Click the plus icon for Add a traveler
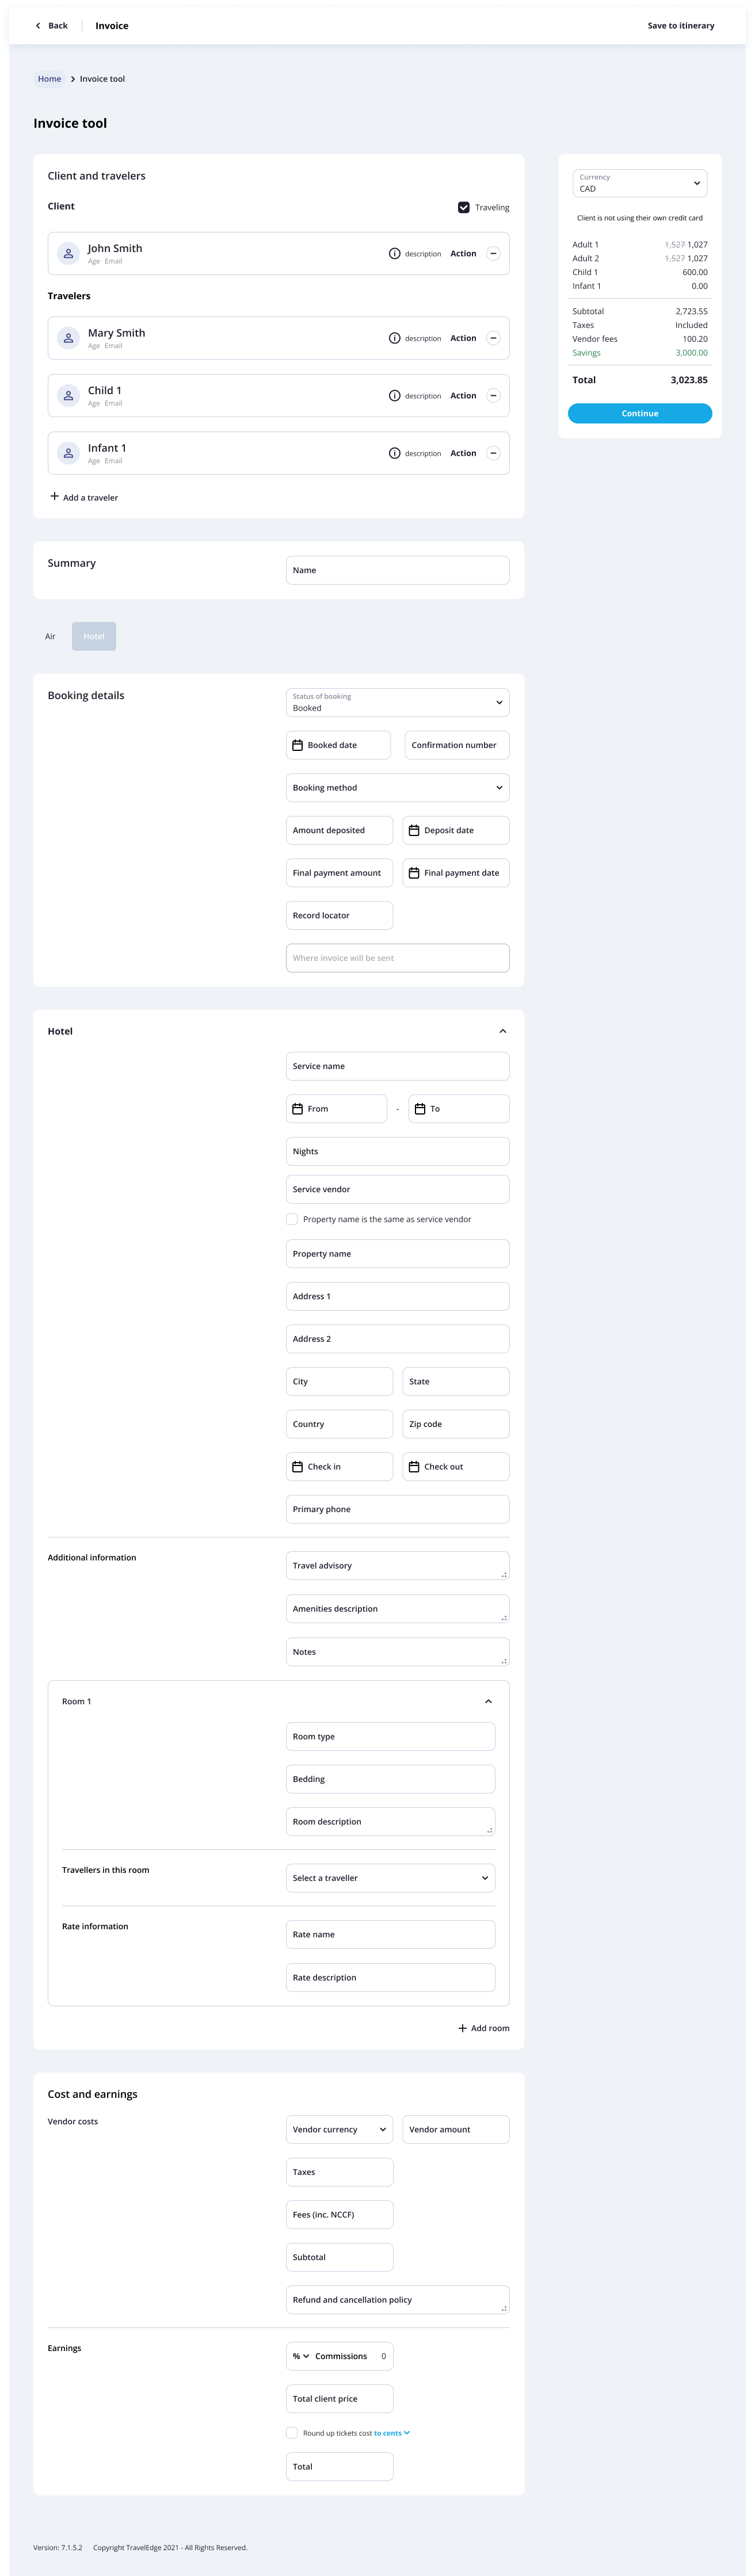The height and width of the screenshot is (2576, 755). pos(54,497)
